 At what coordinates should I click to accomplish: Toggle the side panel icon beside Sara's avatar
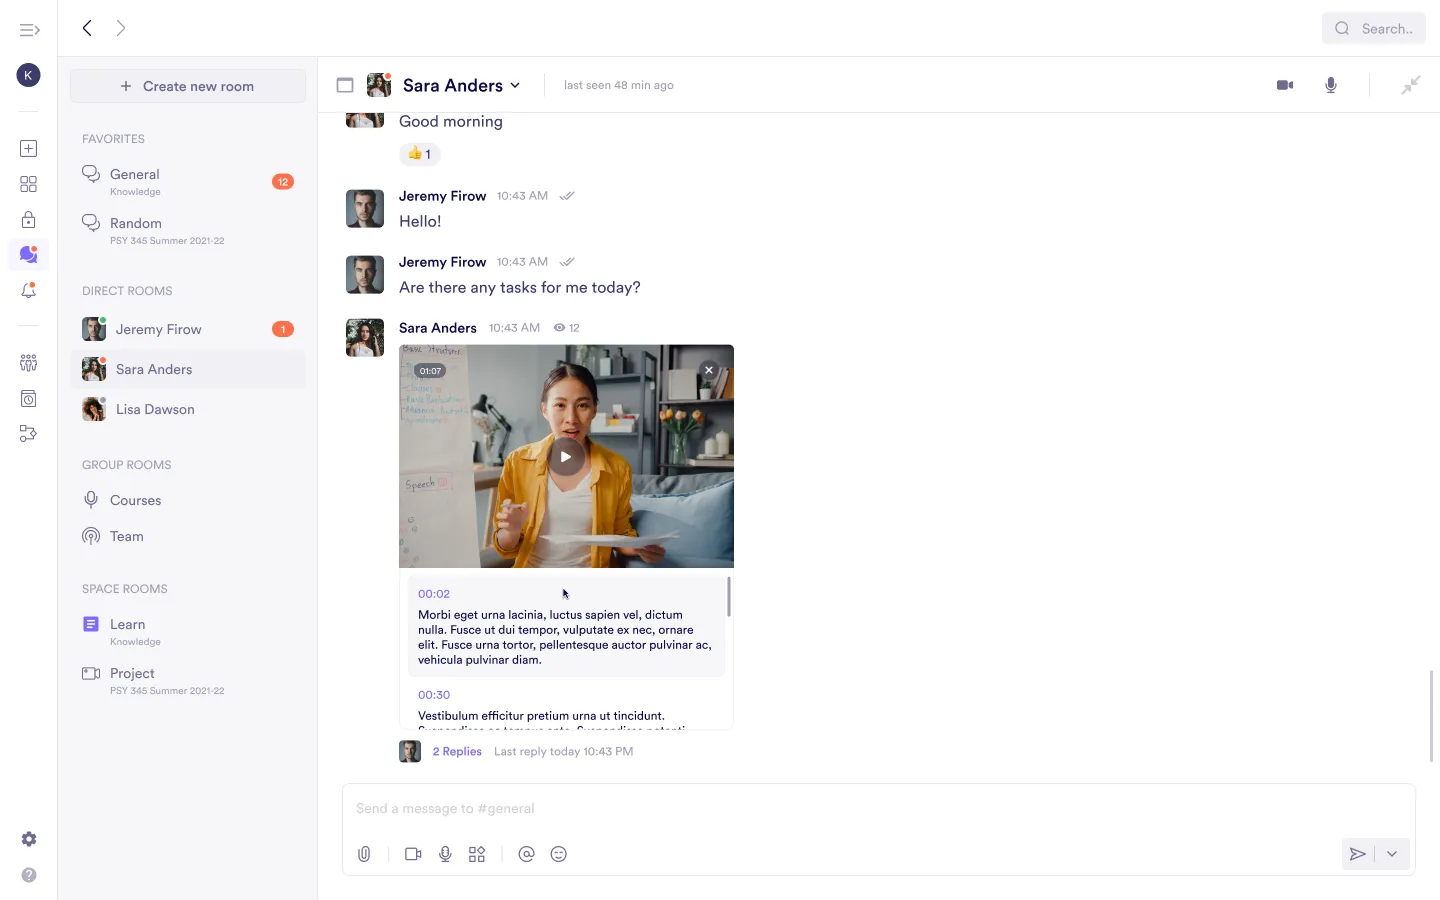pos(345,85)
